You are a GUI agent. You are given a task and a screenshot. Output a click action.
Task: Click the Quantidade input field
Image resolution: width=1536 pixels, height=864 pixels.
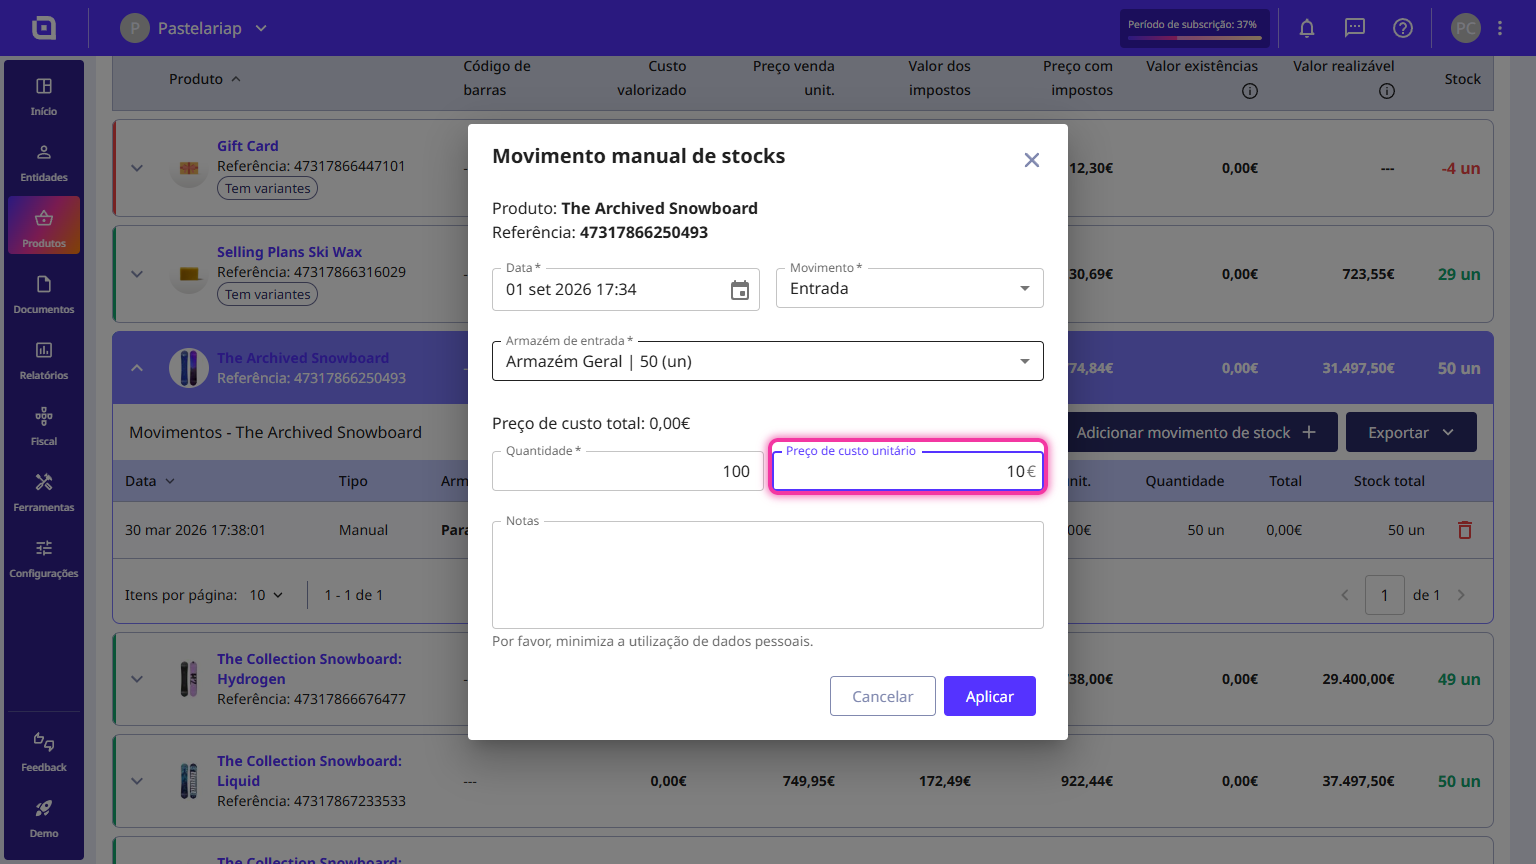coord(628,471)
